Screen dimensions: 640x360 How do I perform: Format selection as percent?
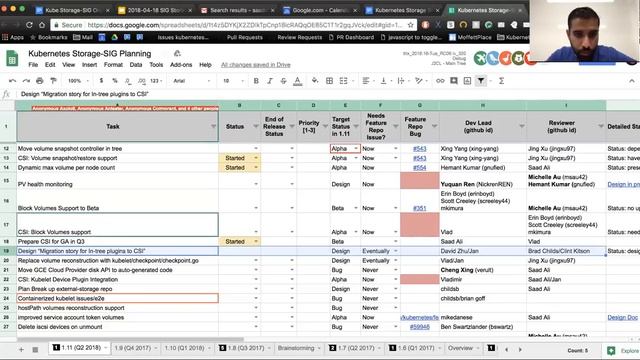point(115,81)
